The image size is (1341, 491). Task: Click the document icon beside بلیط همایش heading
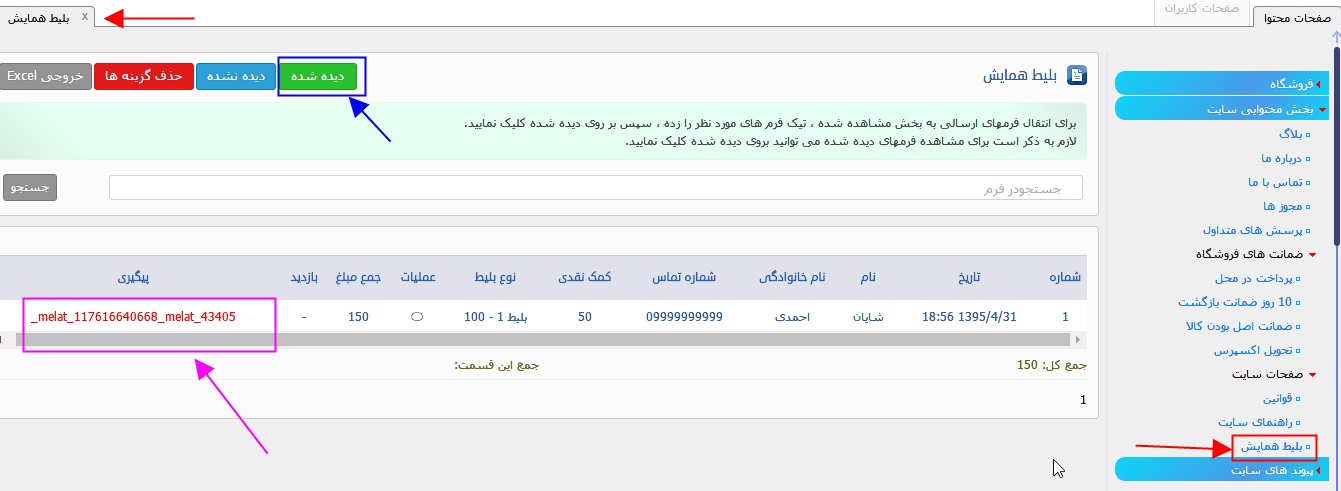pos(1077,76)
